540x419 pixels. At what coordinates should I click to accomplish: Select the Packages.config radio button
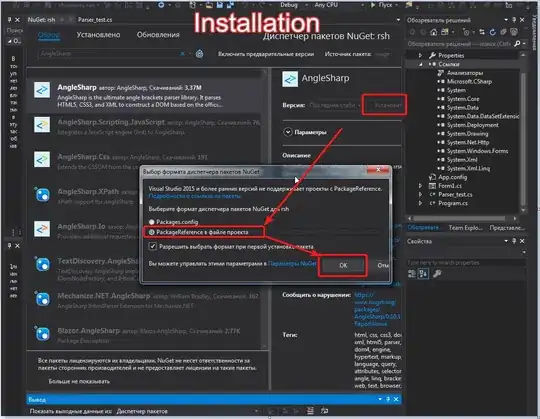152,222
